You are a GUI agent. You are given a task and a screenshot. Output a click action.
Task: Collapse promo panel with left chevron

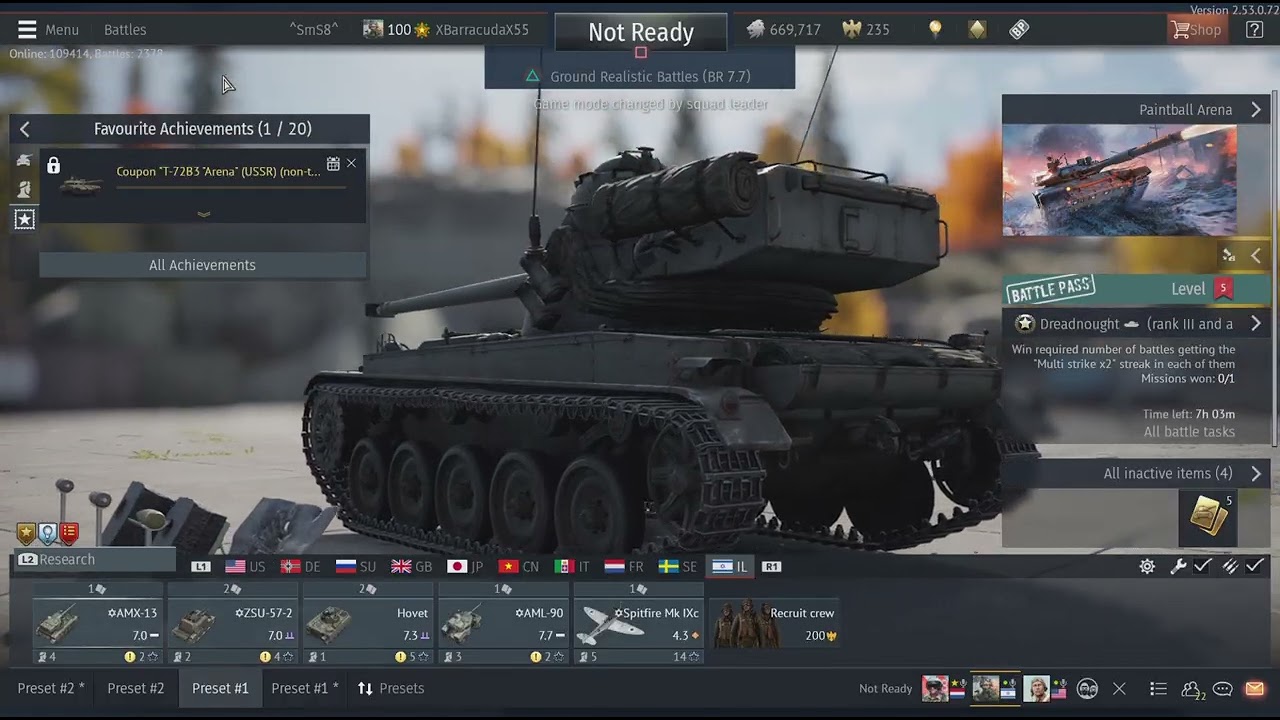(1256, 256)
